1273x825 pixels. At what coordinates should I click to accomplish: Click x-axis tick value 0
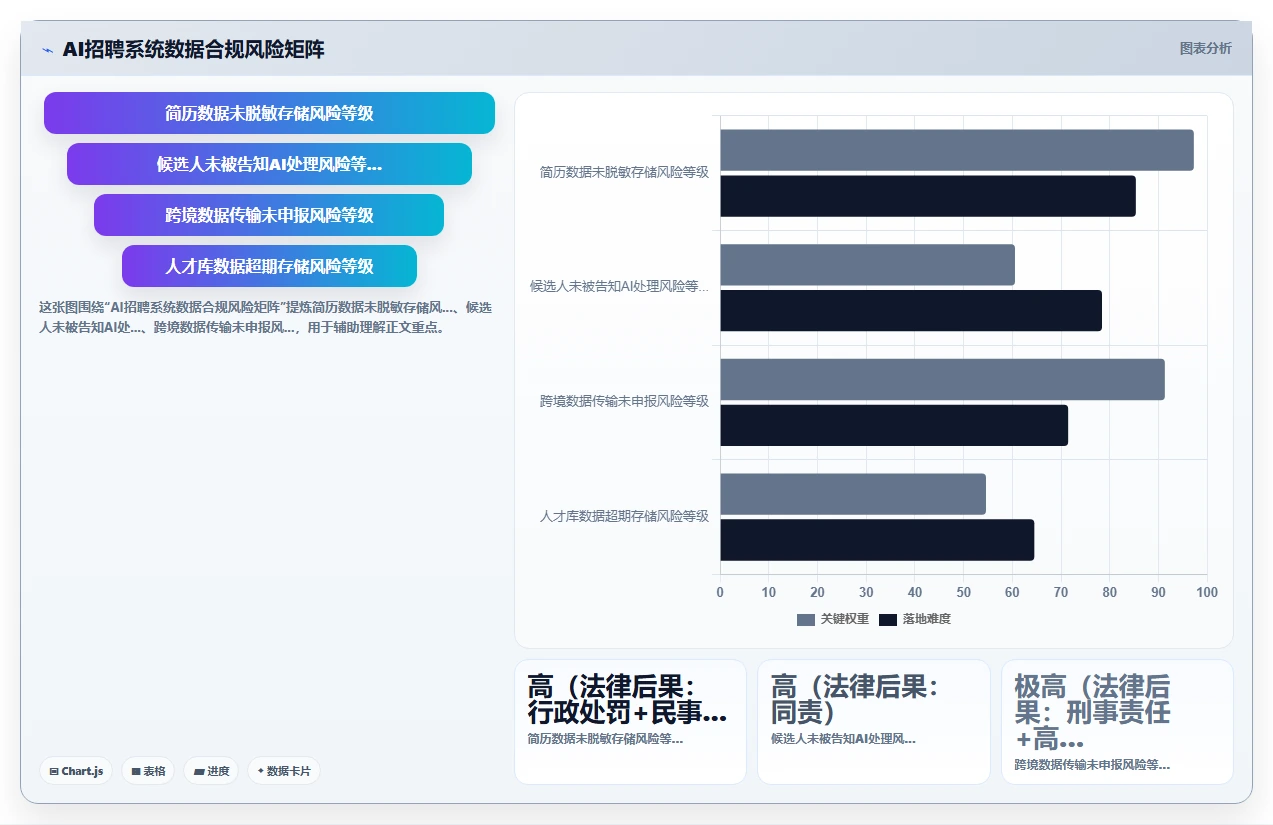point(720,592)
